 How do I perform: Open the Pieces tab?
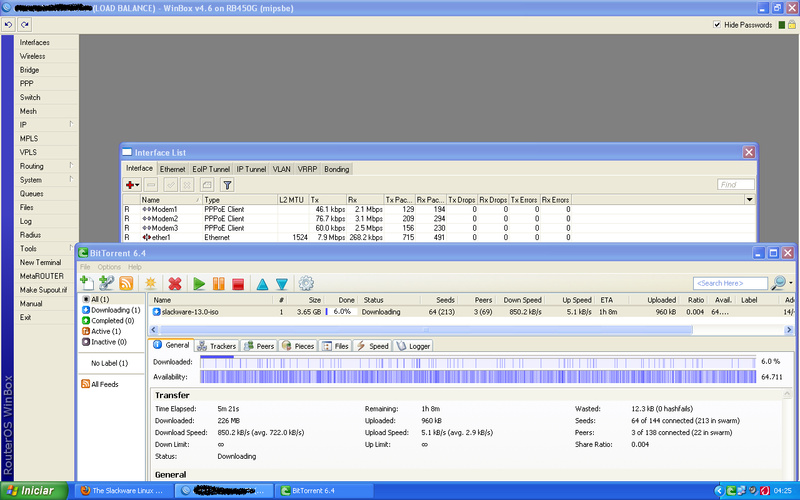point(298,346)
